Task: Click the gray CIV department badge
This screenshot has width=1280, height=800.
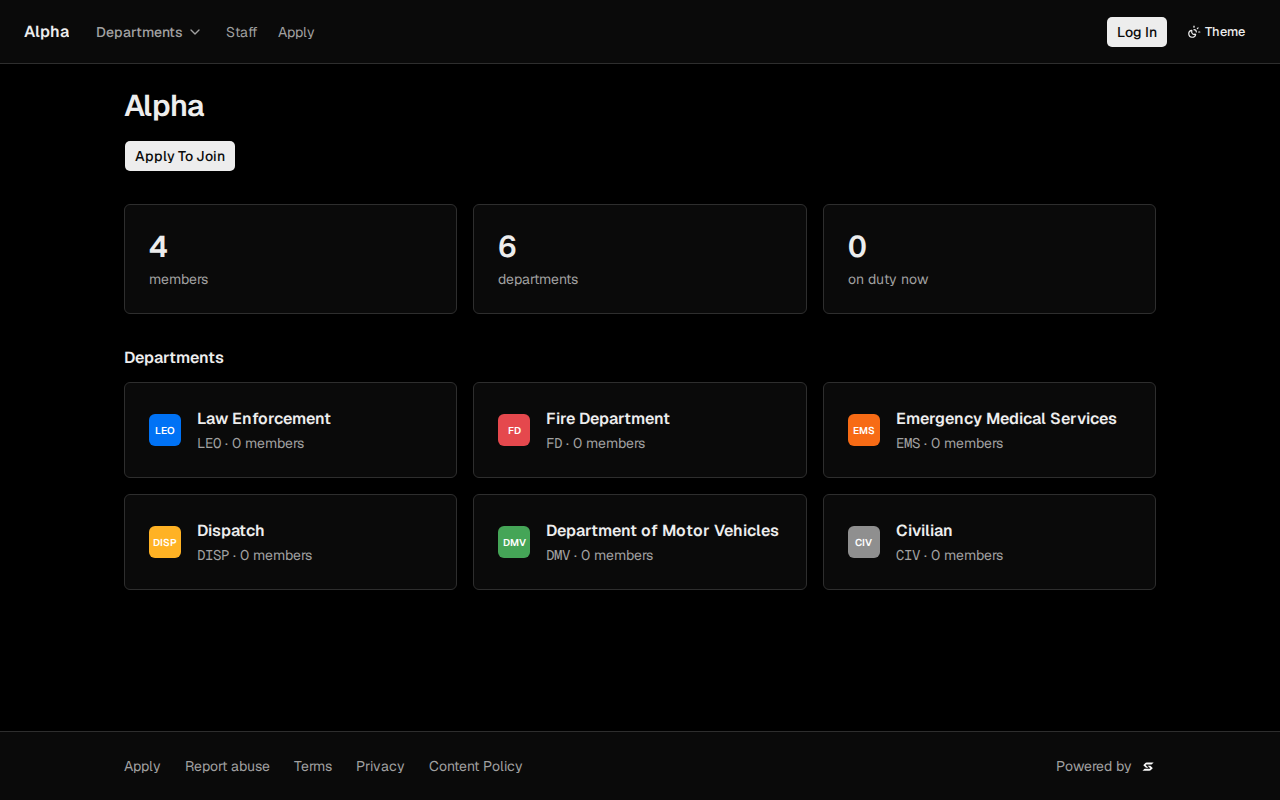Action: tap(864, 542)
